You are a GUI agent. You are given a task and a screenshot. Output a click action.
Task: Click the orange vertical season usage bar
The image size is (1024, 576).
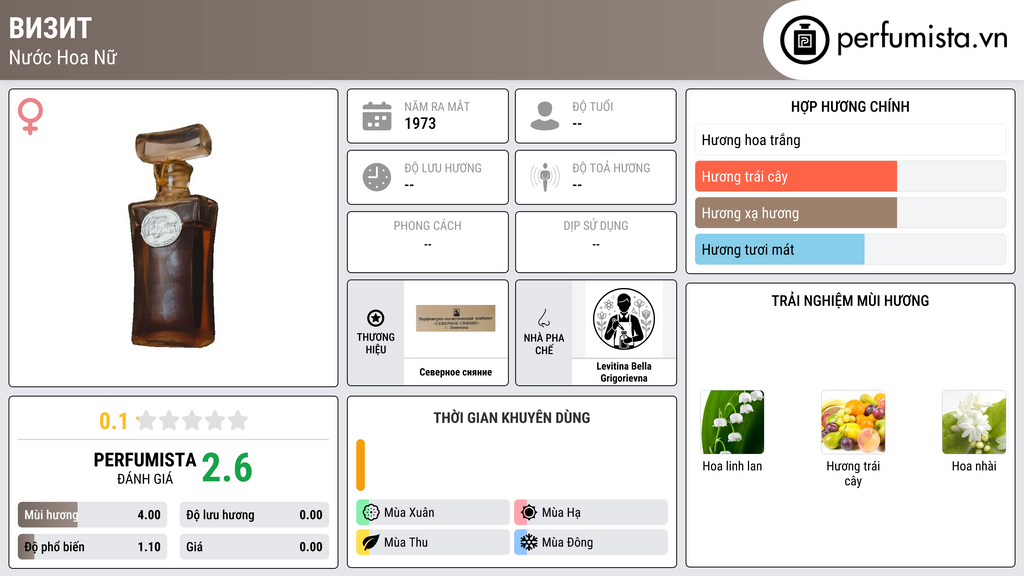tap(360, 465)
